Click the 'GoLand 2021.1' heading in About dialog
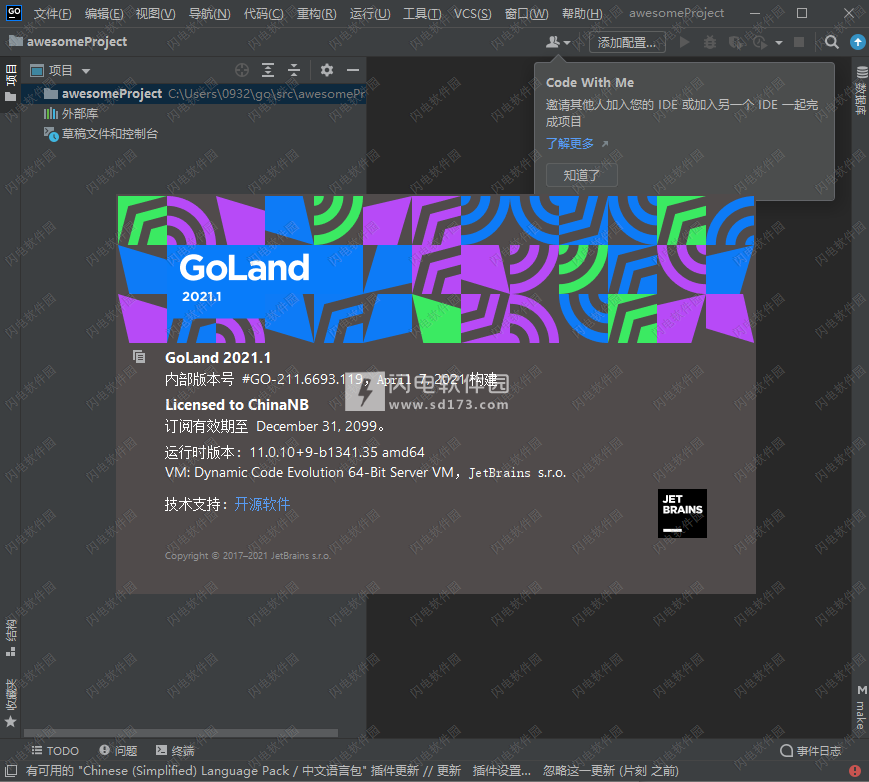Image resolution: width=869 pixels, height=782 pixels. (218, 357)
